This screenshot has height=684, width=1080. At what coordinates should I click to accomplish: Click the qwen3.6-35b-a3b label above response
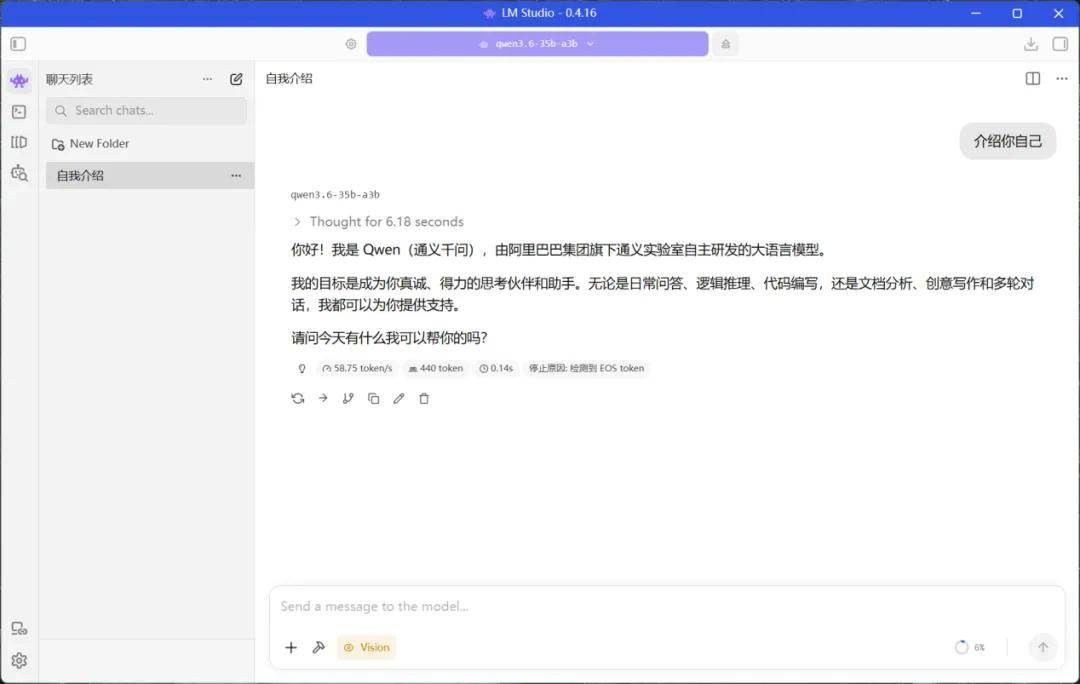point(335,195)
